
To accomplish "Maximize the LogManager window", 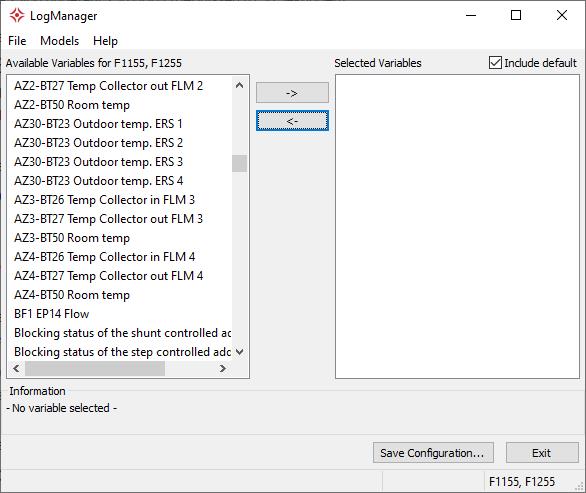I will coord(516,15).
